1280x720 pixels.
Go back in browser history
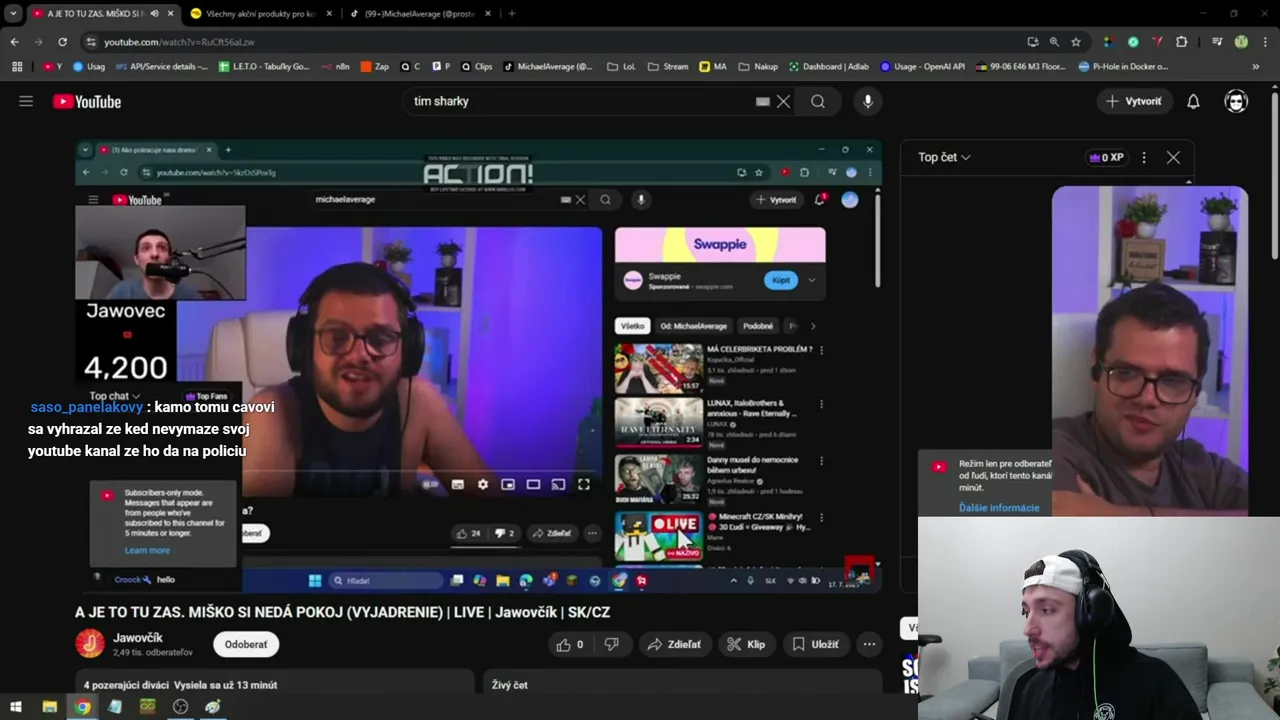coord(14,42)
